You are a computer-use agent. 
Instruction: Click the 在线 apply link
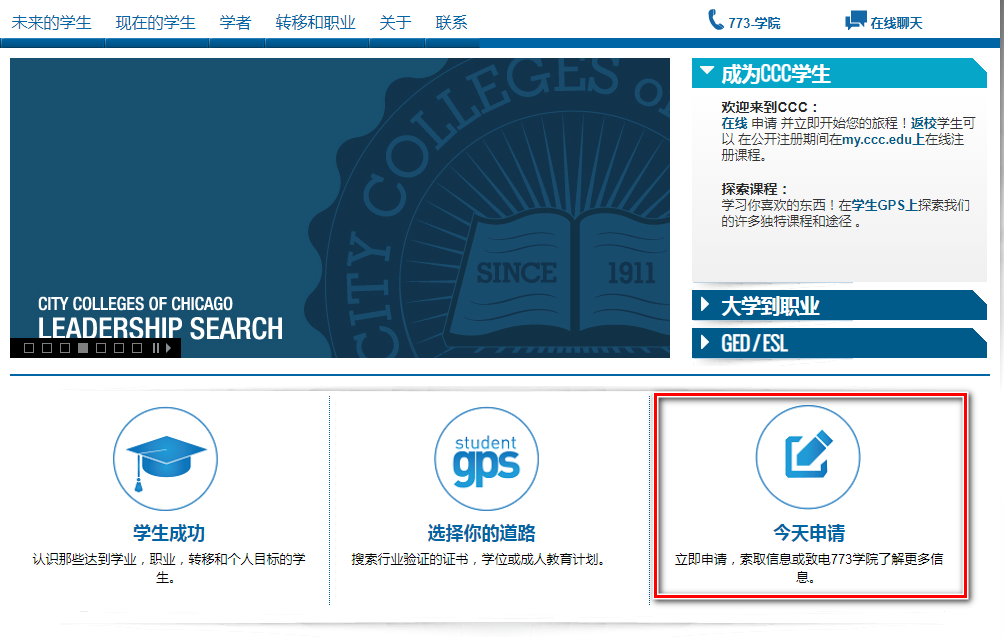coord(734,123)
